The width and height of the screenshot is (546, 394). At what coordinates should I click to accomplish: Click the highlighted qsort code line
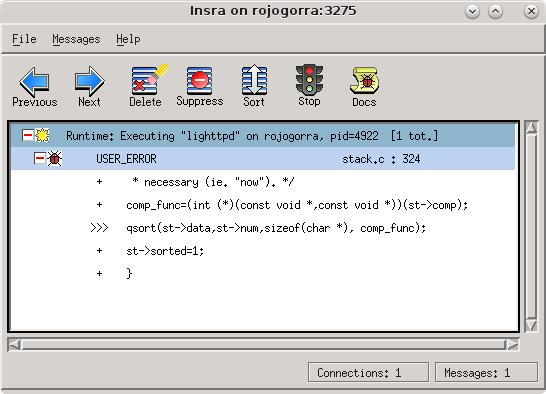pyautogui.click(x=276, y=228)
